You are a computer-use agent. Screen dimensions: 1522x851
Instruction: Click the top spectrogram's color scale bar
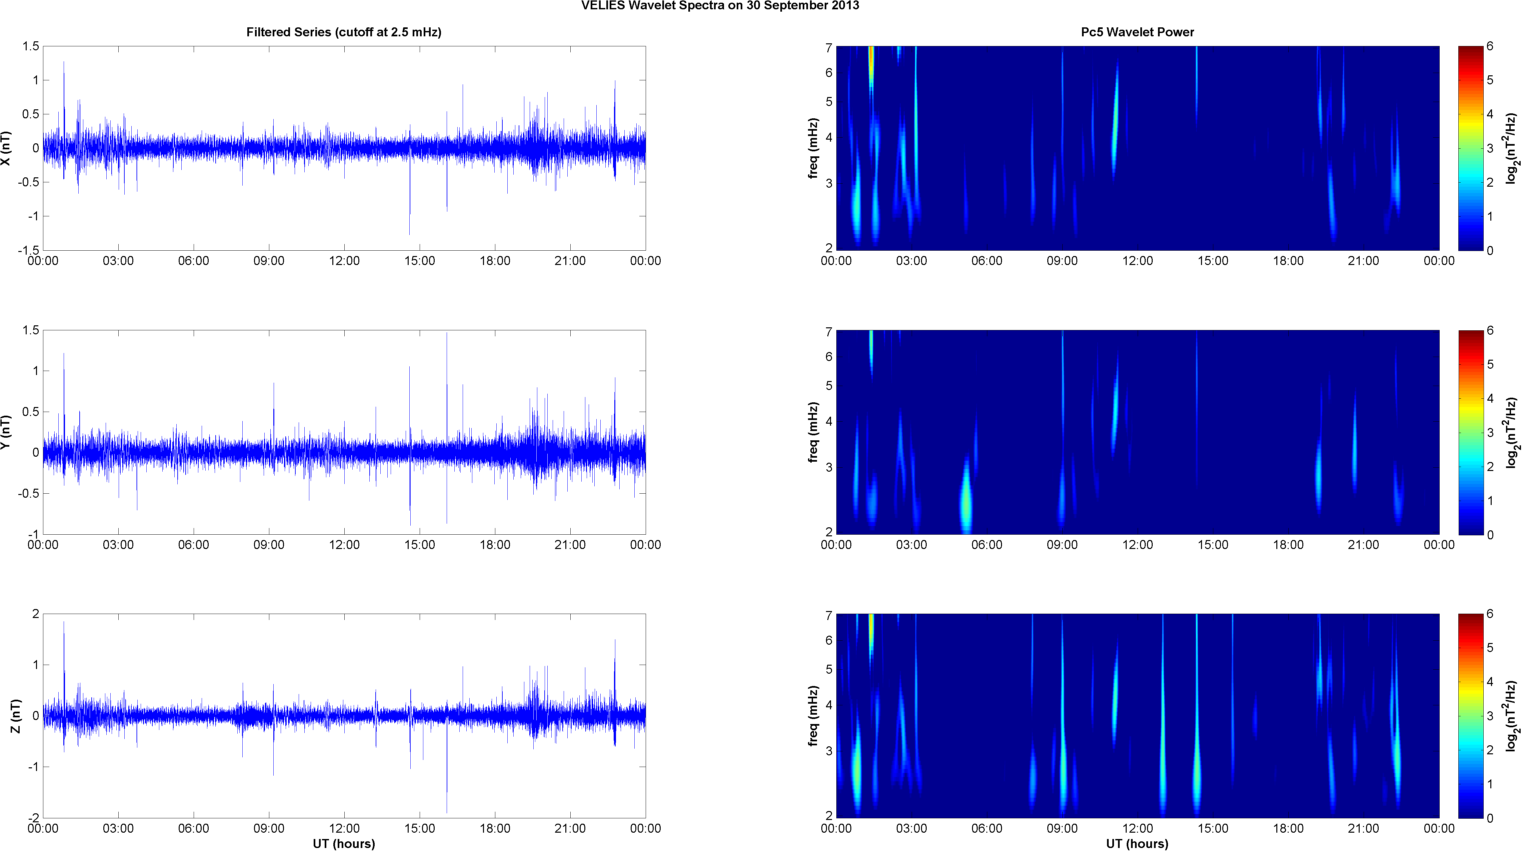tap(1470, 148)
